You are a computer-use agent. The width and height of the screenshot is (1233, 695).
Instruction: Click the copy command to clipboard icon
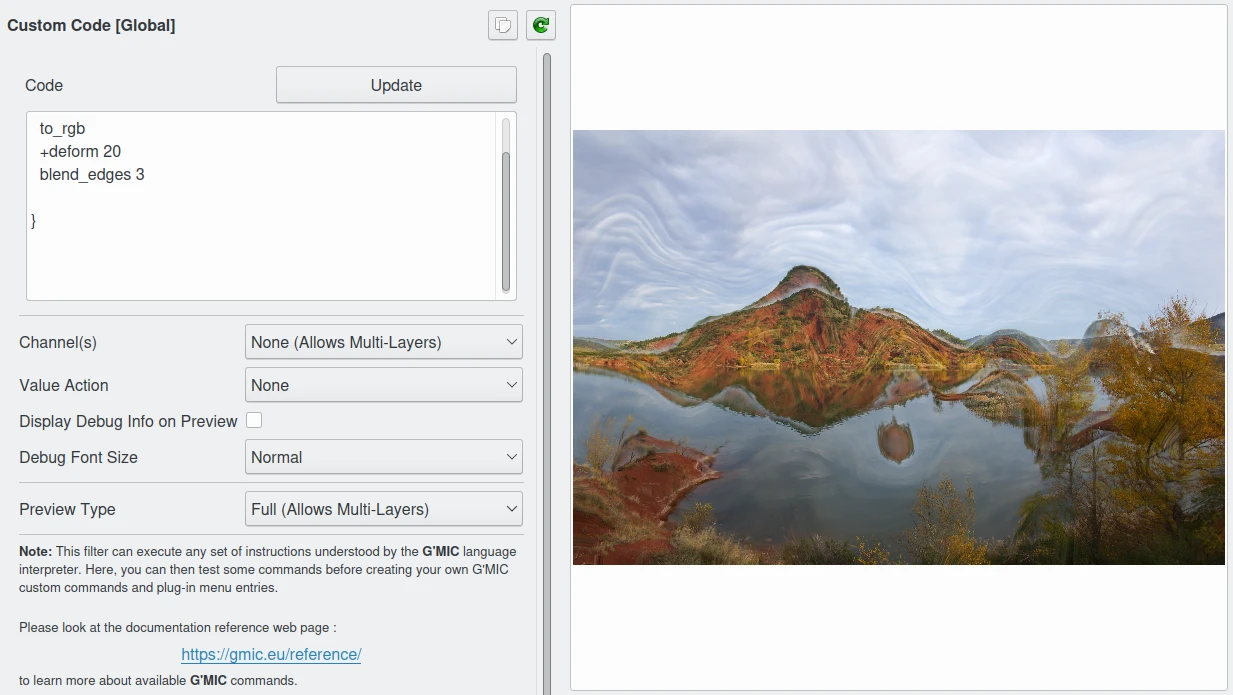pyautogui.click(x=503, y=25)
